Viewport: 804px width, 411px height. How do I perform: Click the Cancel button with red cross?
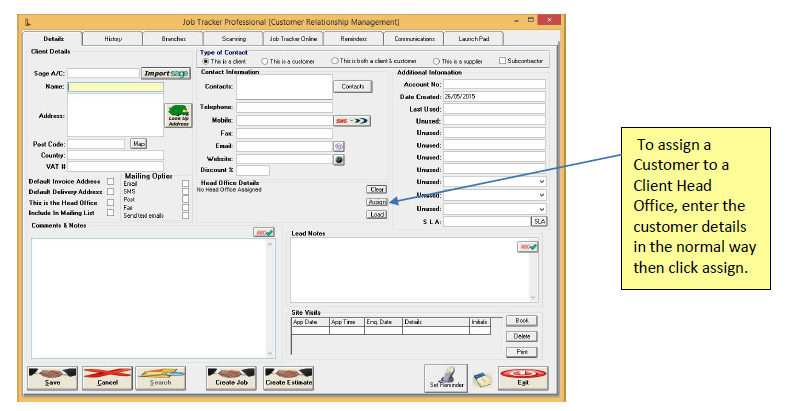pyautogui.click(x=107, y=378)
